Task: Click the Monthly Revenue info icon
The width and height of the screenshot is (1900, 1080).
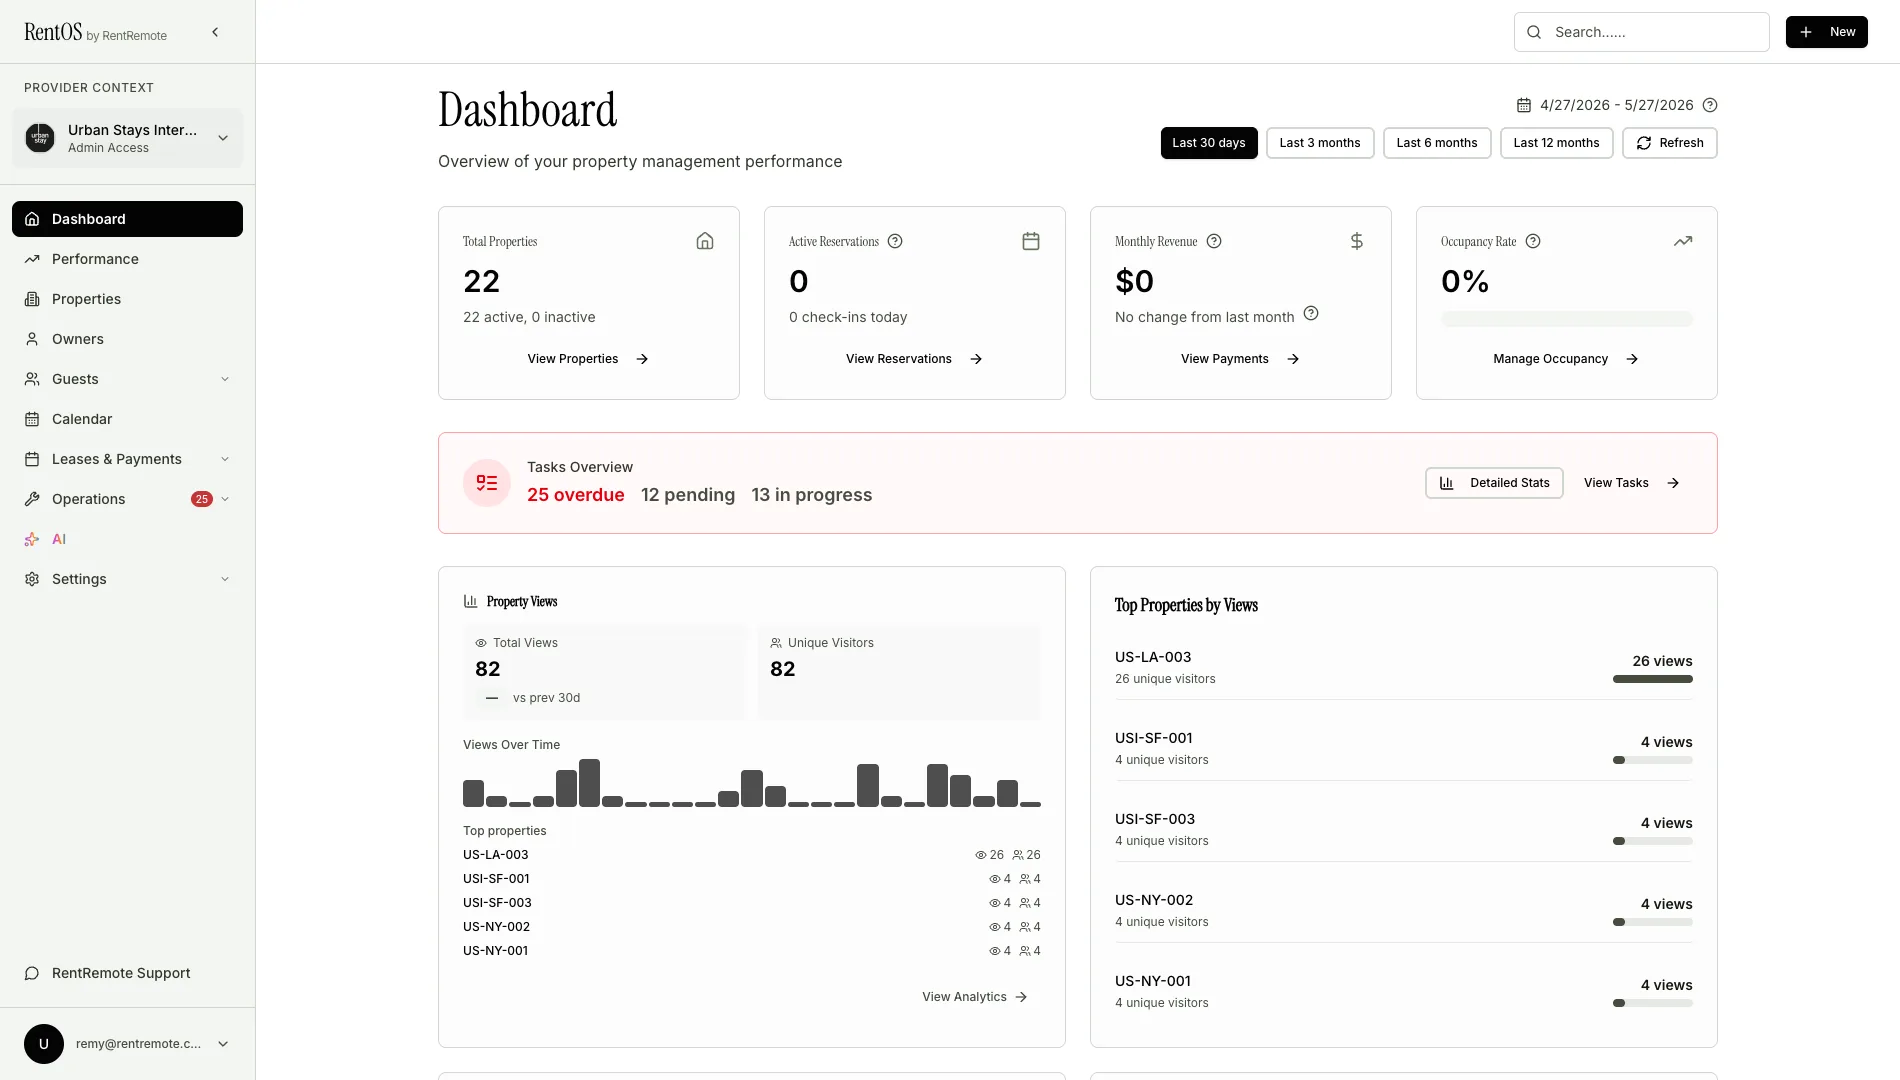Action: [1214, 241]
